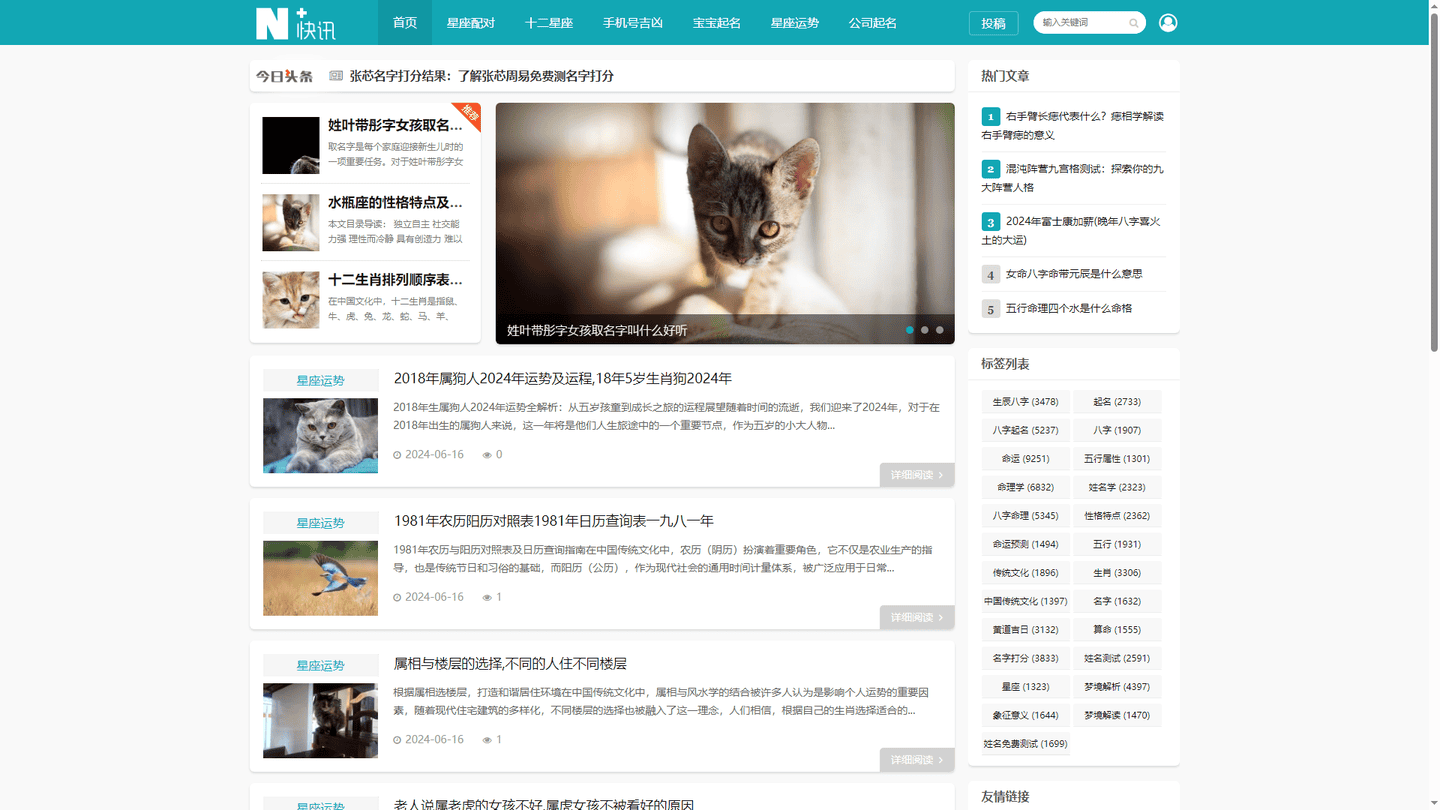Click the kitten thumbnail for 水瓶座 article
The height and width of the screenshot is (810, 1440).
(x=291, y=222)
